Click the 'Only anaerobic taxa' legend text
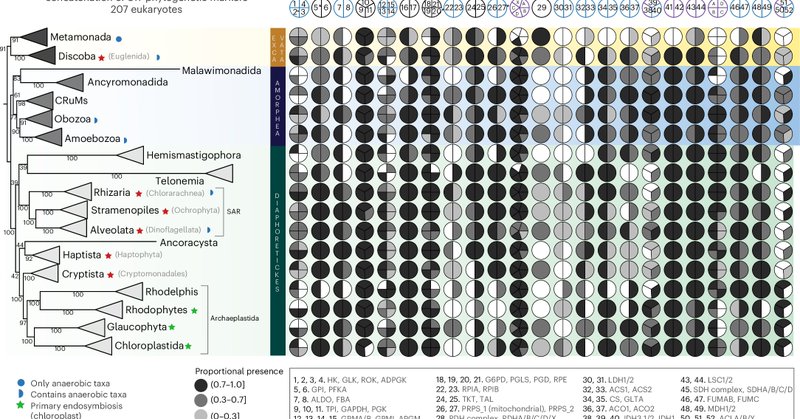The width and height of the screenshot is (800, 419). 70,383
